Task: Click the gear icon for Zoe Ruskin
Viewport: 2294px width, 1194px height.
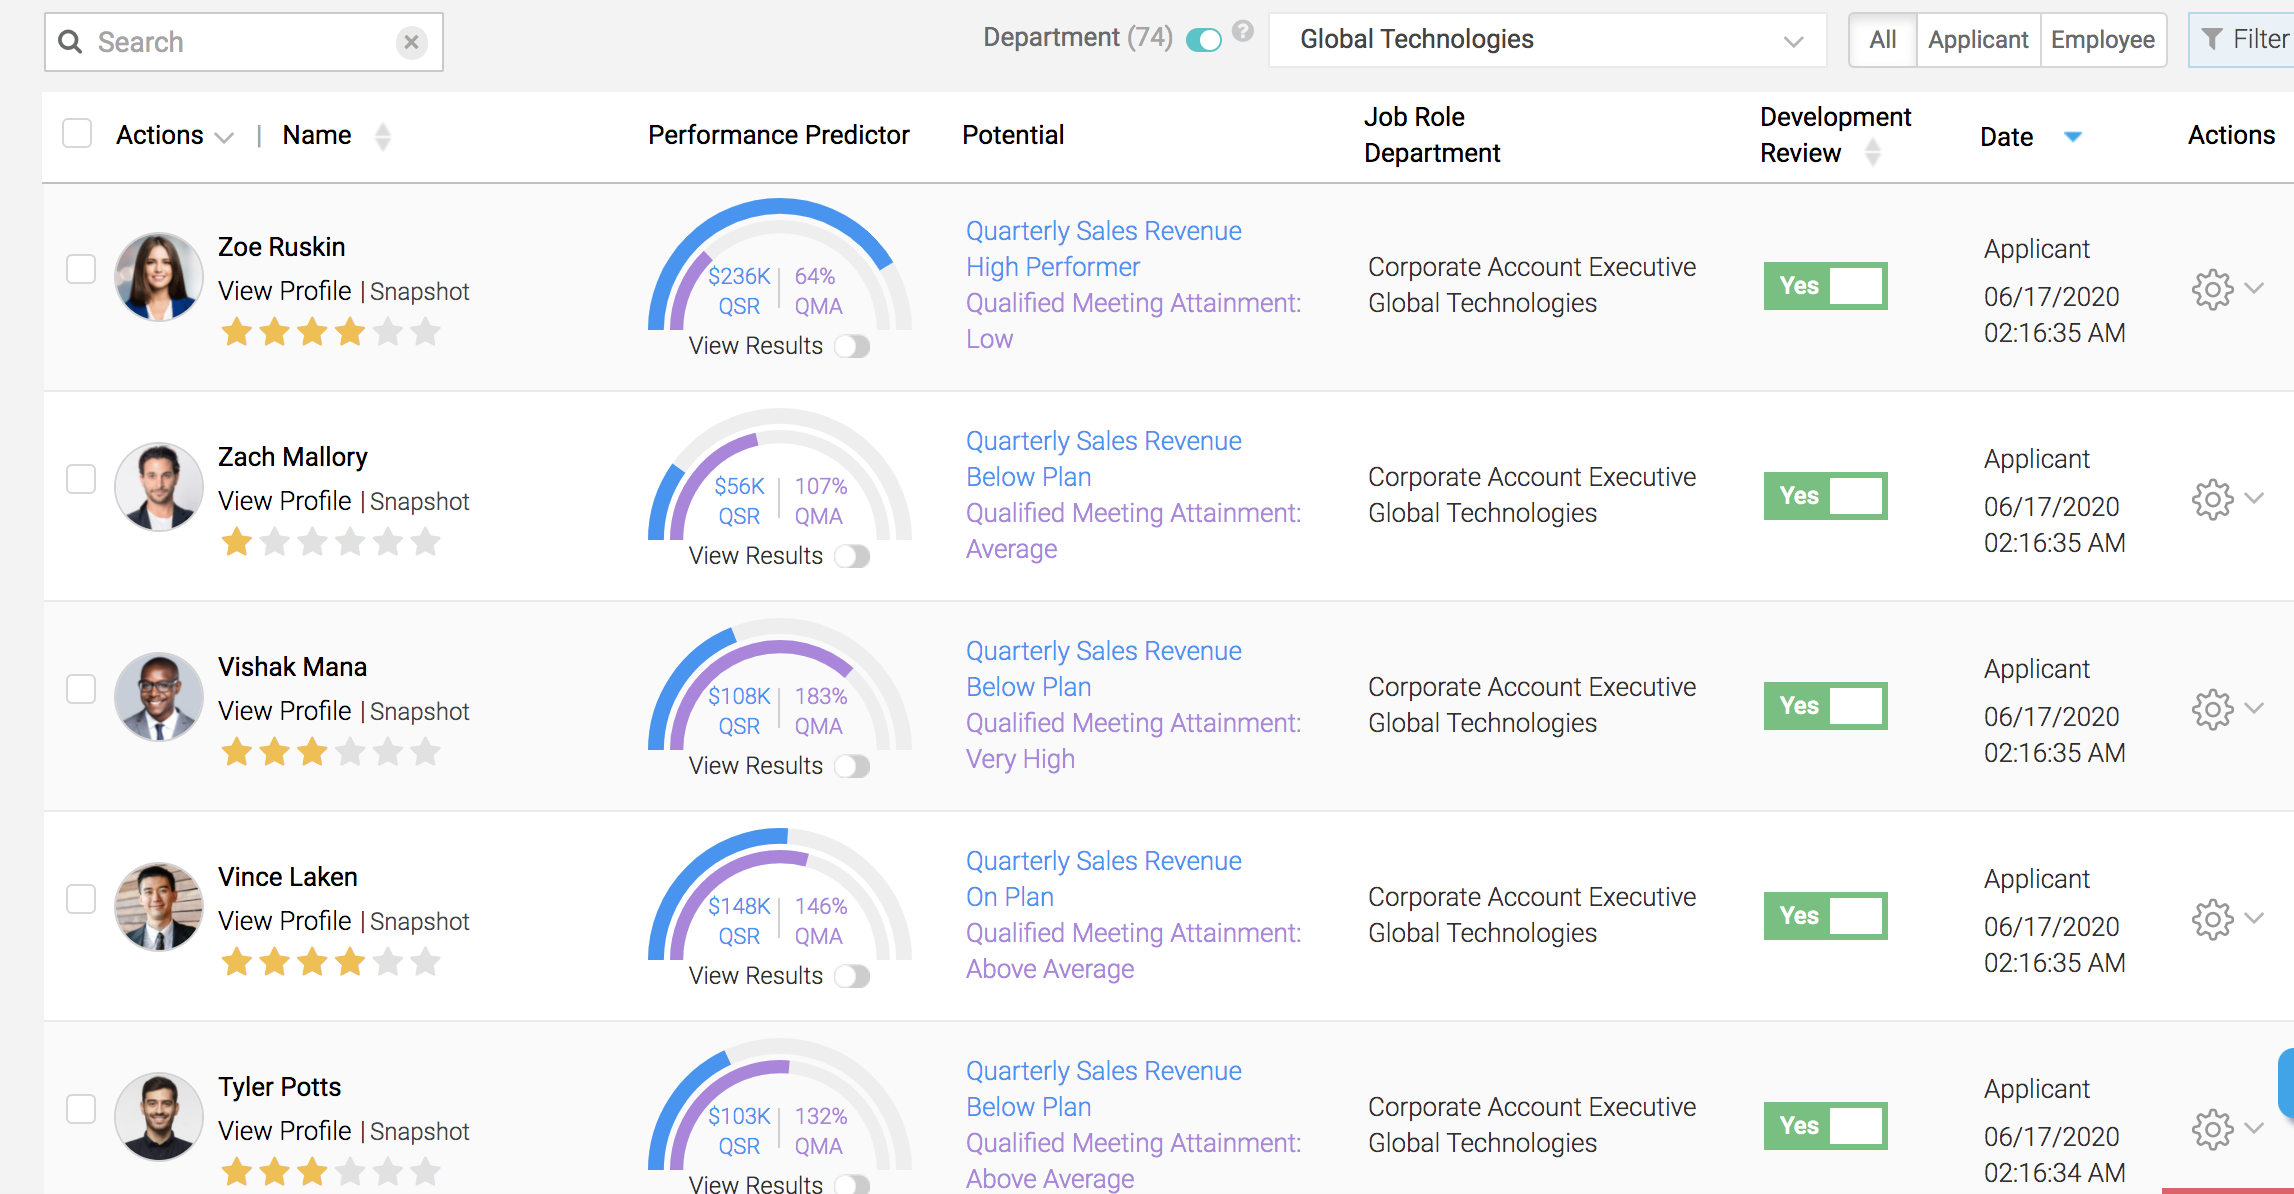Action: click(x=2211, y=289)
